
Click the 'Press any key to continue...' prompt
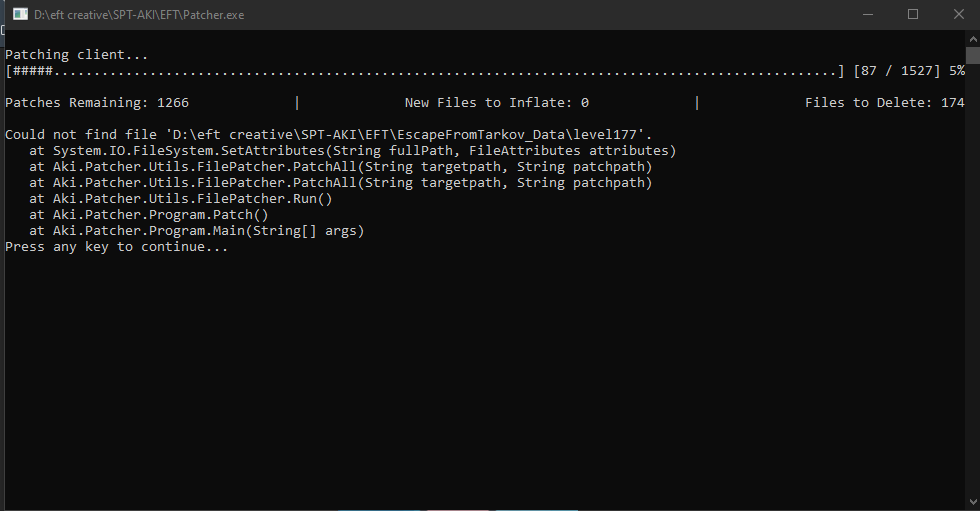click(x=116, y=247)
